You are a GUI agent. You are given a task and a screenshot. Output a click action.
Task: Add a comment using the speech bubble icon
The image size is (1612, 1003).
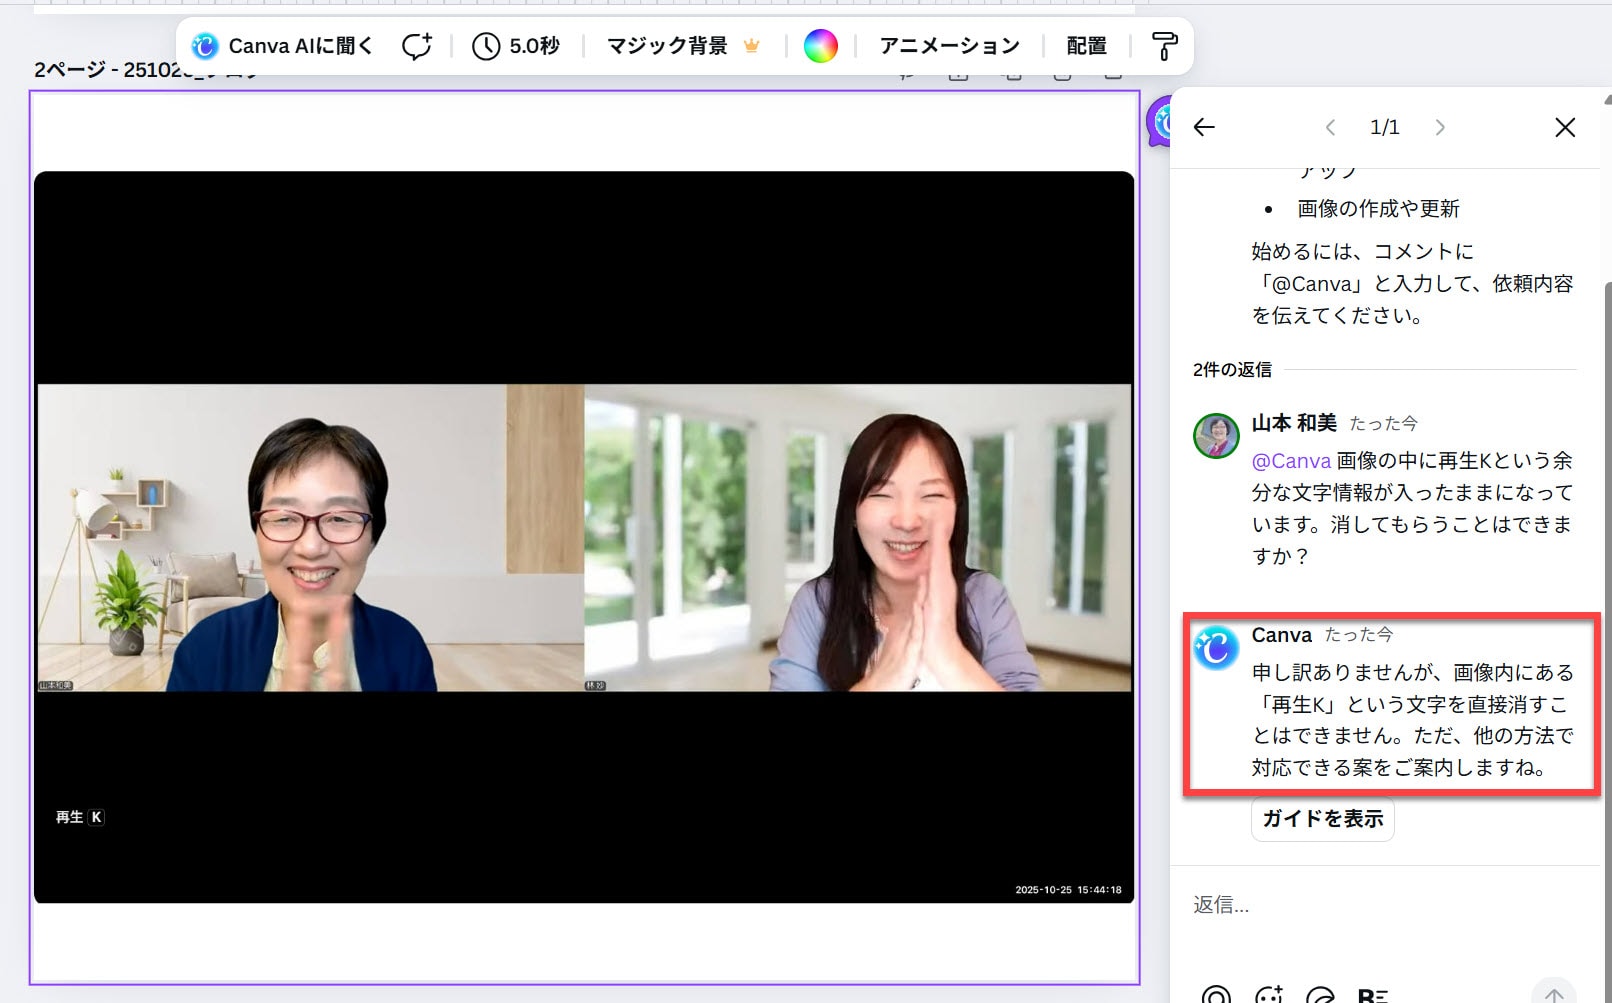click(416, 46)
